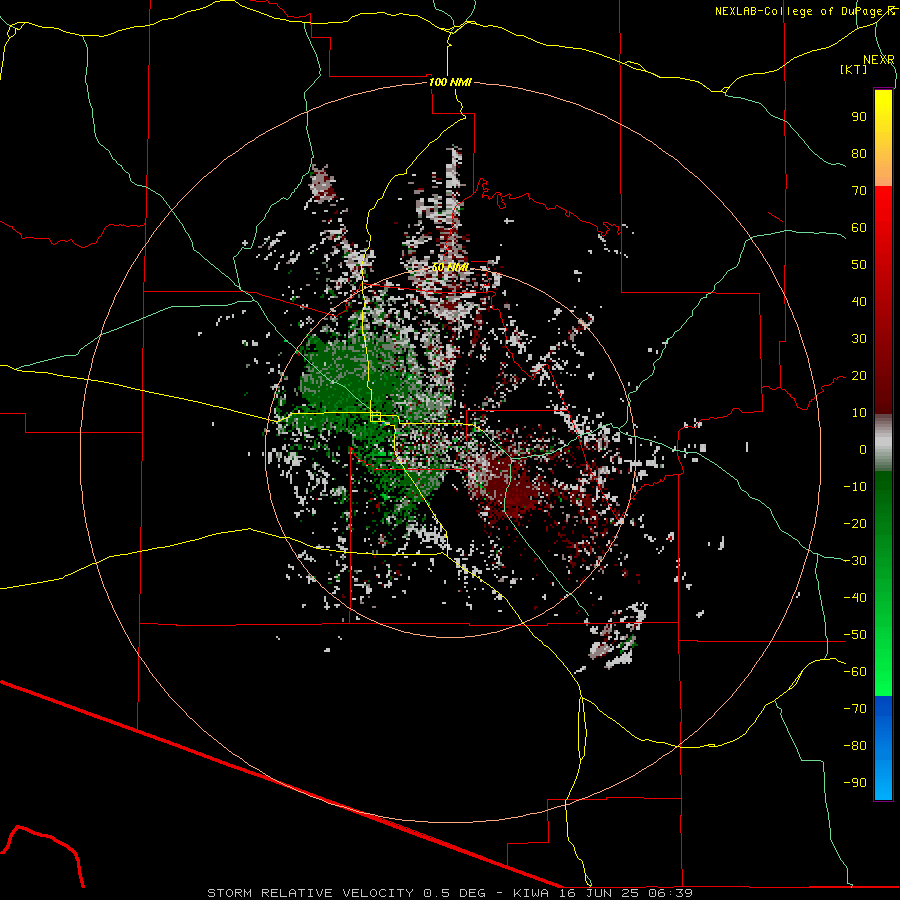Image resolution: width=900 pixels, height=900 pixels.
Task: Click the 0 scale value
Action: pos(863,450)
